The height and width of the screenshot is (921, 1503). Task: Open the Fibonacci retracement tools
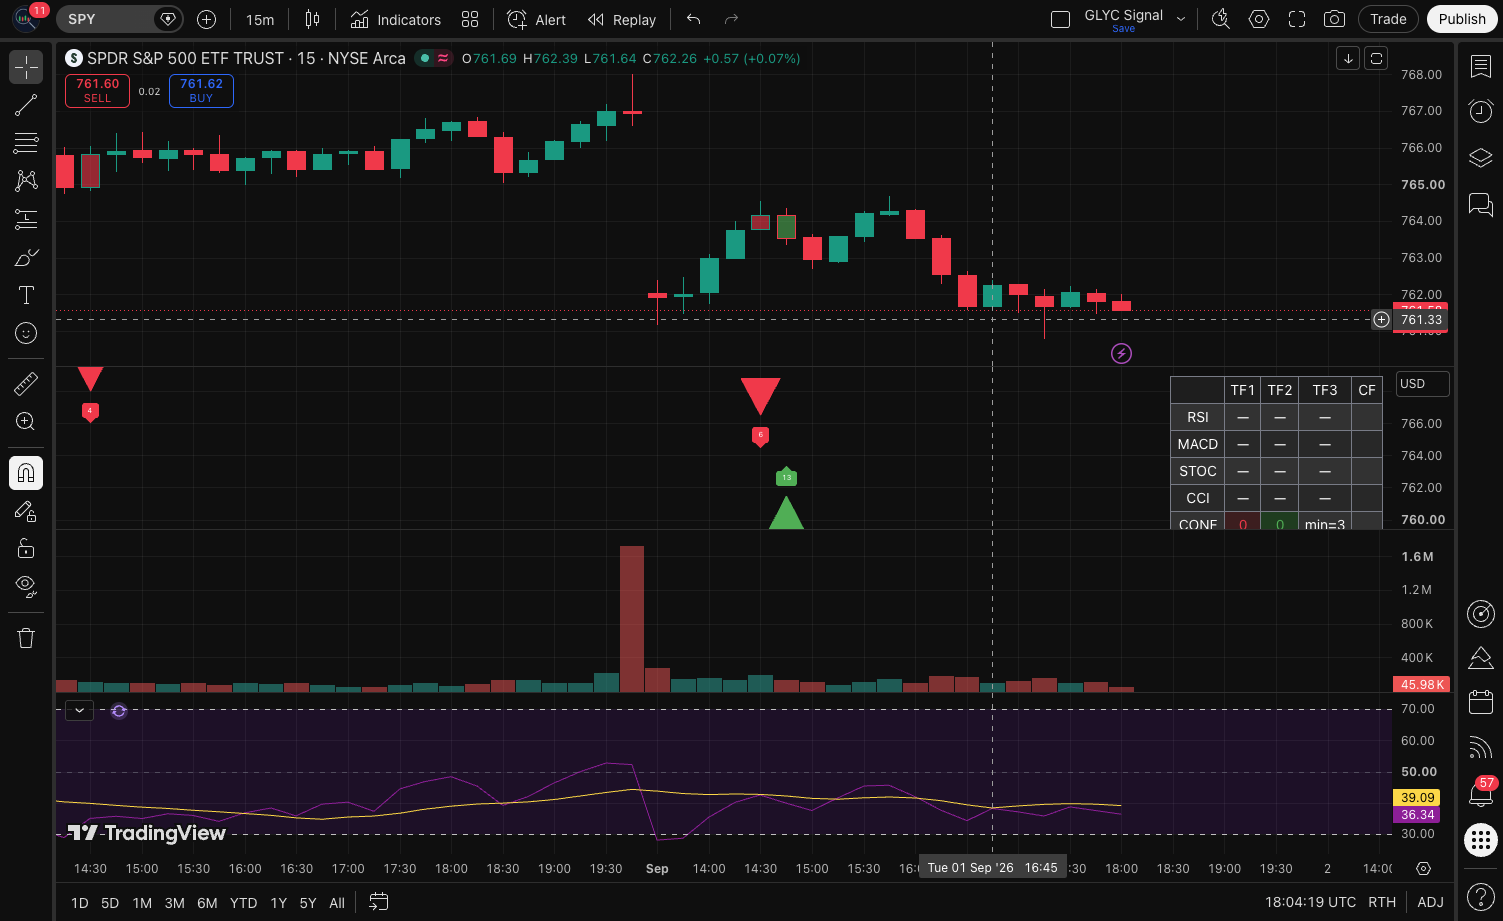pyautogui.click(x=26, y=143)
